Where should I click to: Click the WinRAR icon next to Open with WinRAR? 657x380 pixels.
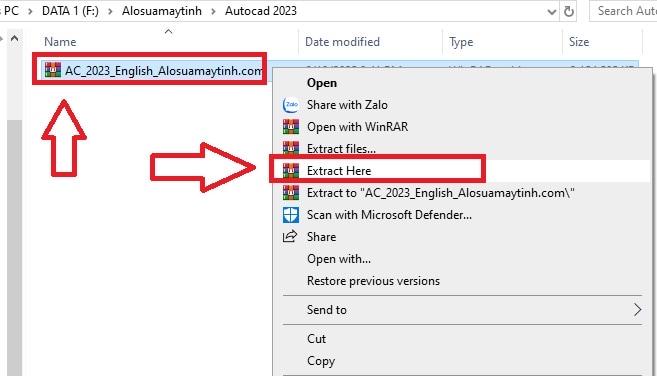point(291,127)
